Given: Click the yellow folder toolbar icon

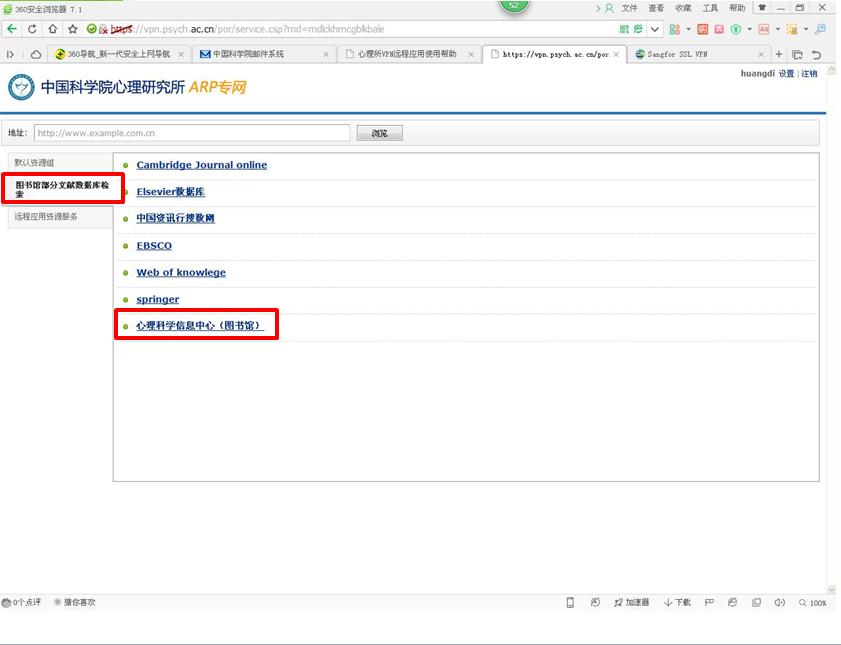Looking at the screenshot, I should point(792,29).
